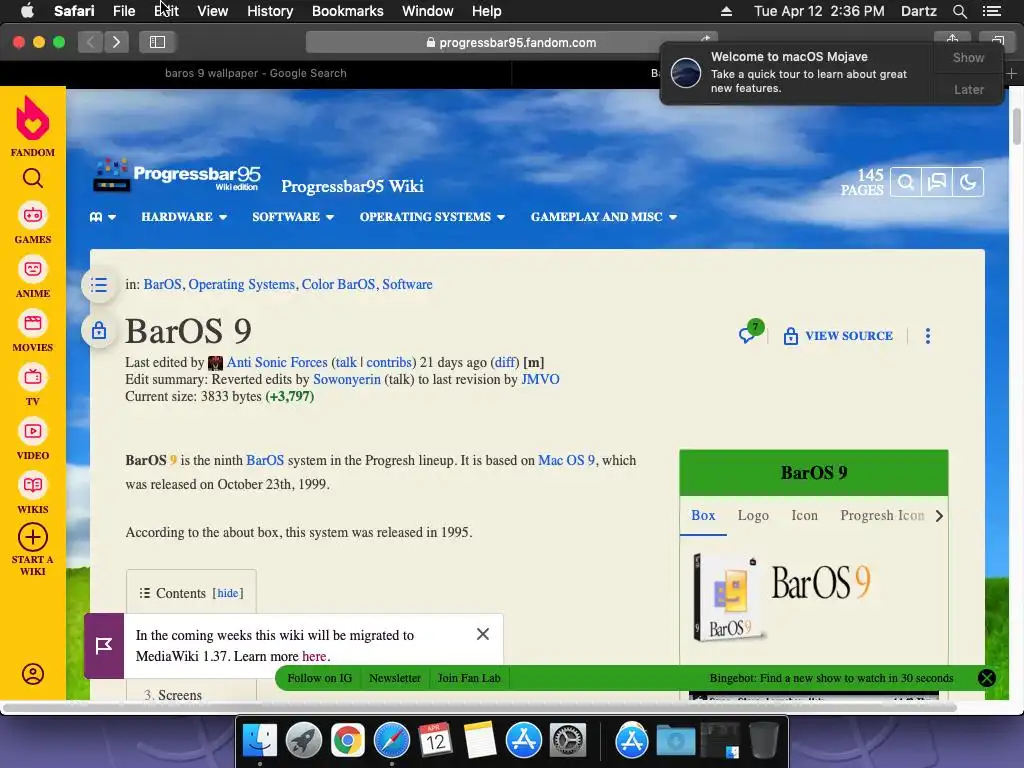
Task: Click the Progressbar95 wiki logo
Action: click(x=176, y=176)
